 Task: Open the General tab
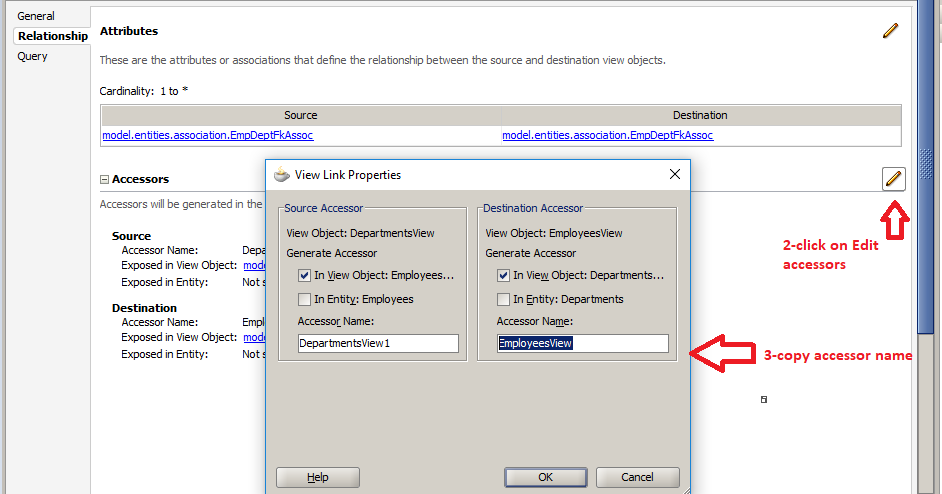(x=36, y=16)
